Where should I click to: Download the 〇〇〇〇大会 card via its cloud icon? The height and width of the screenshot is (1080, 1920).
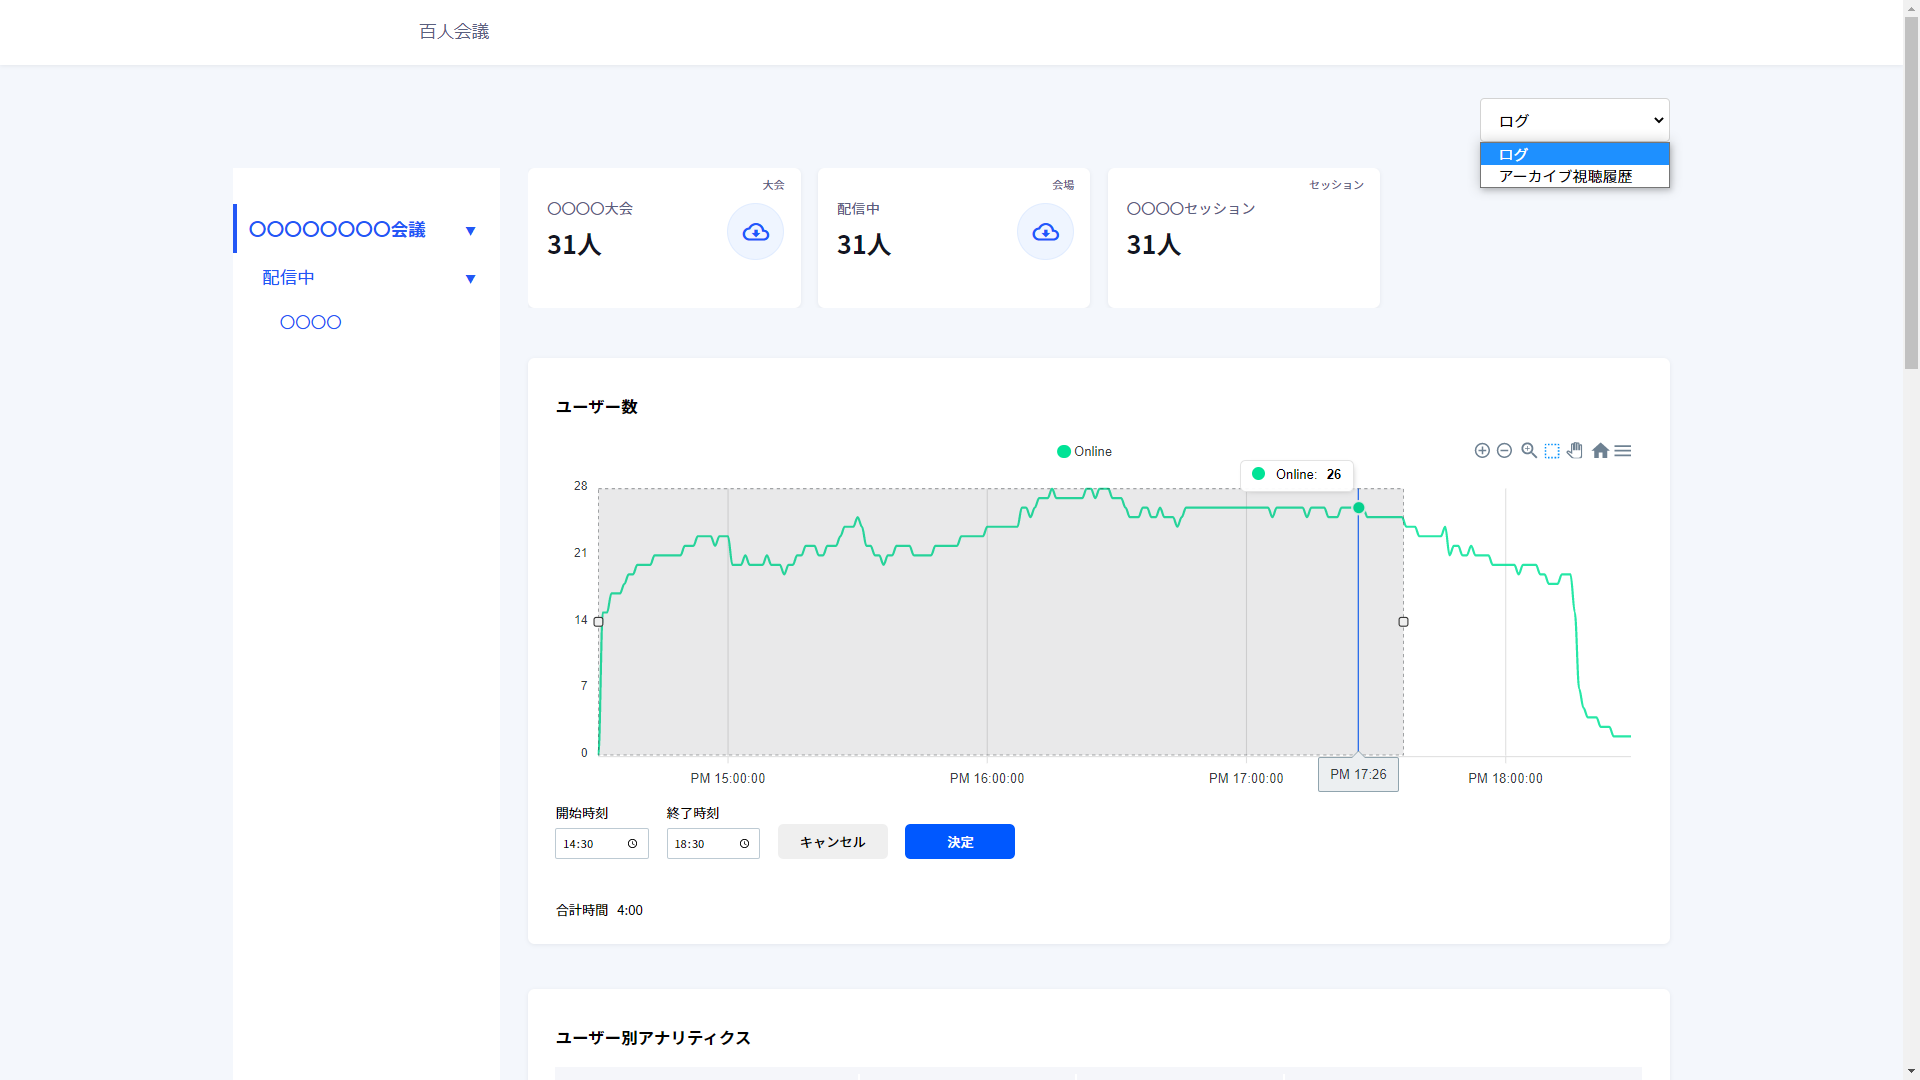(x=755, y=232)
